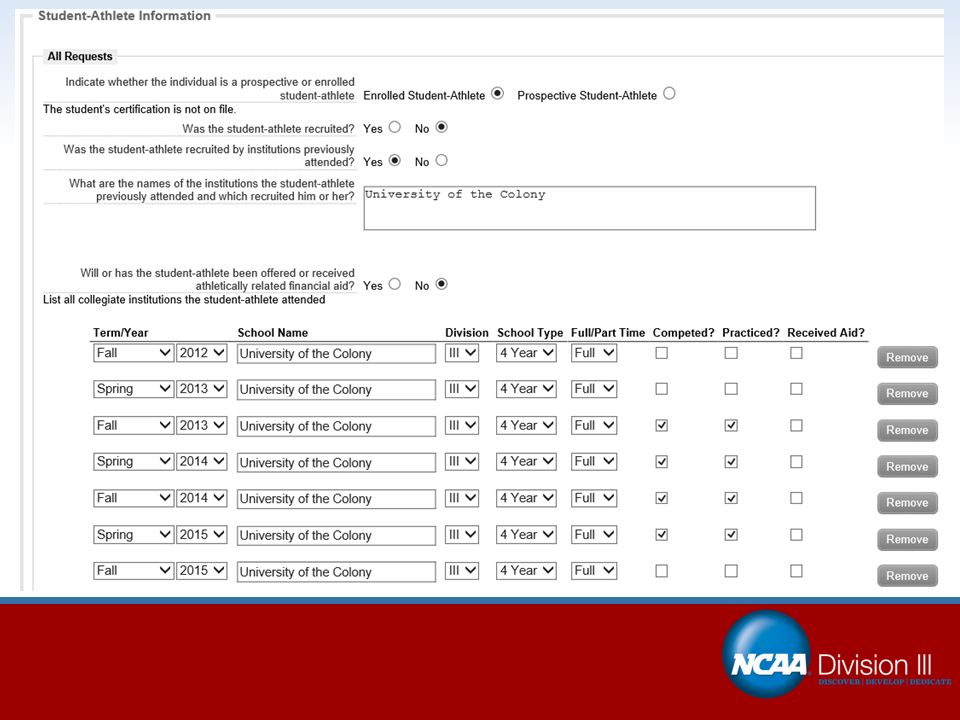Open term dropdown for Spring 2015 row

[133, 534]
